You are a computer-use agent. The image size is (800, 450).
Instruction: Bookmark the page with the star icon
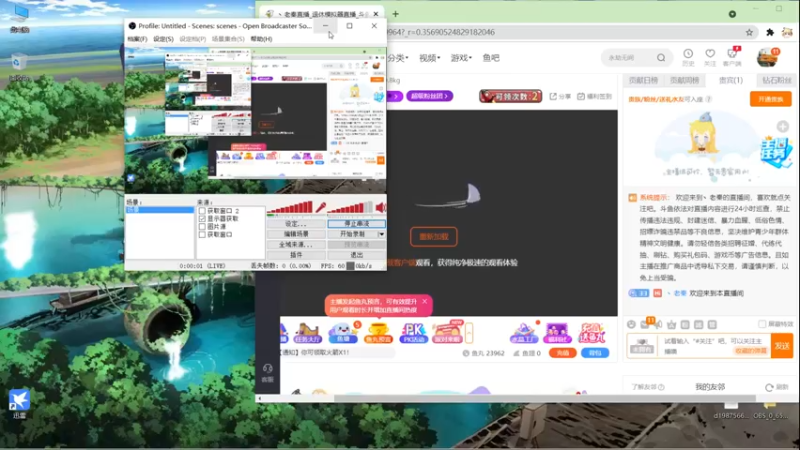(749, 32)
